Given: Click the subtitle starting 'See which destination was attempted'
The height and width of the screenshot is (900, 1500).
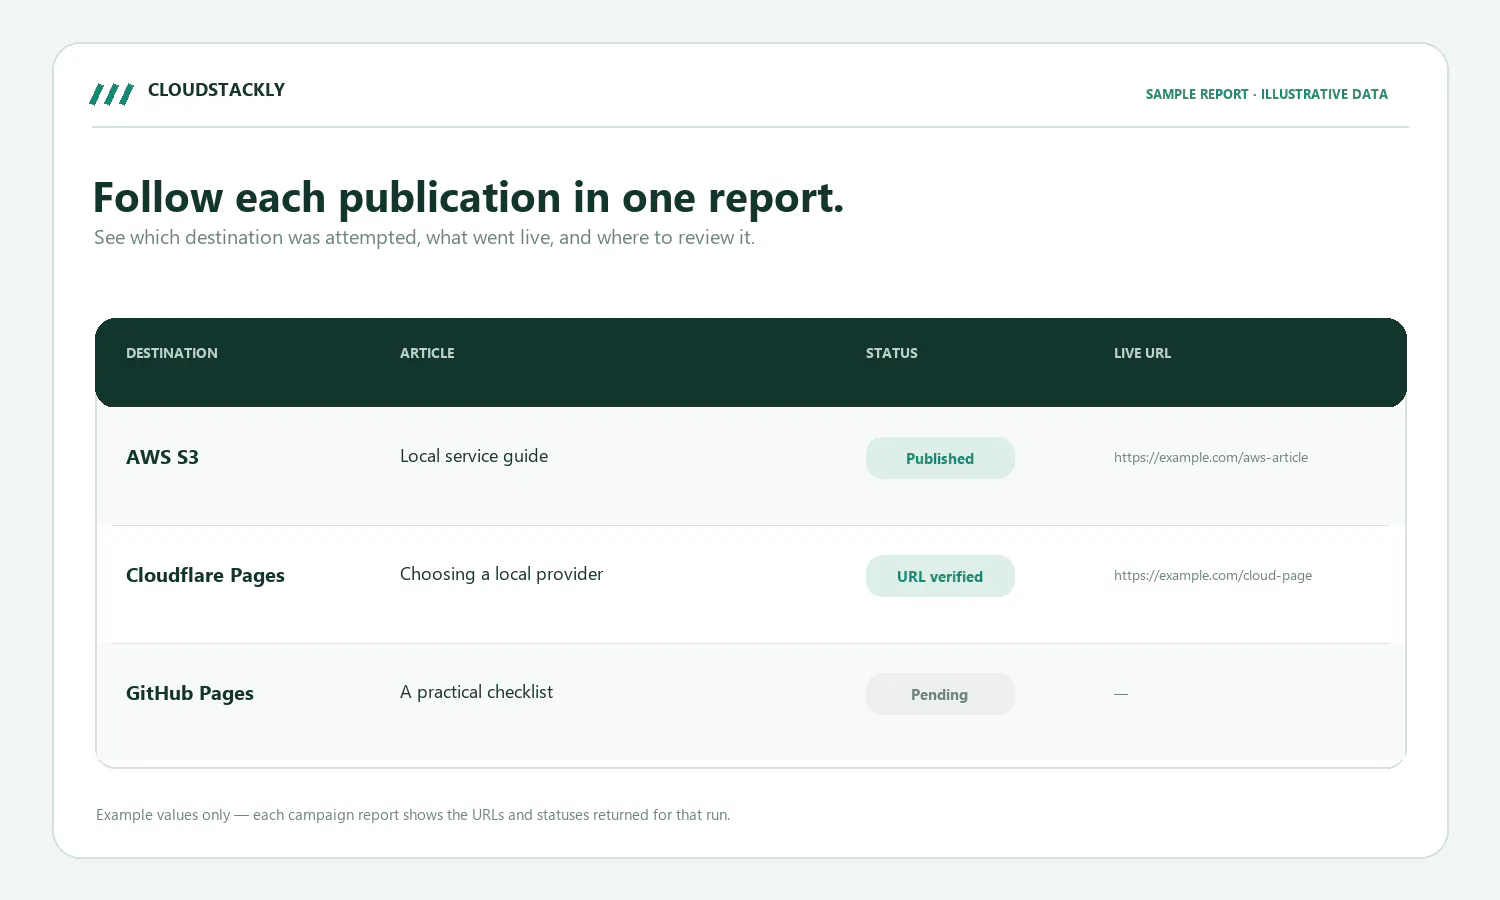Looking at the screenshot, I should 424,238.
